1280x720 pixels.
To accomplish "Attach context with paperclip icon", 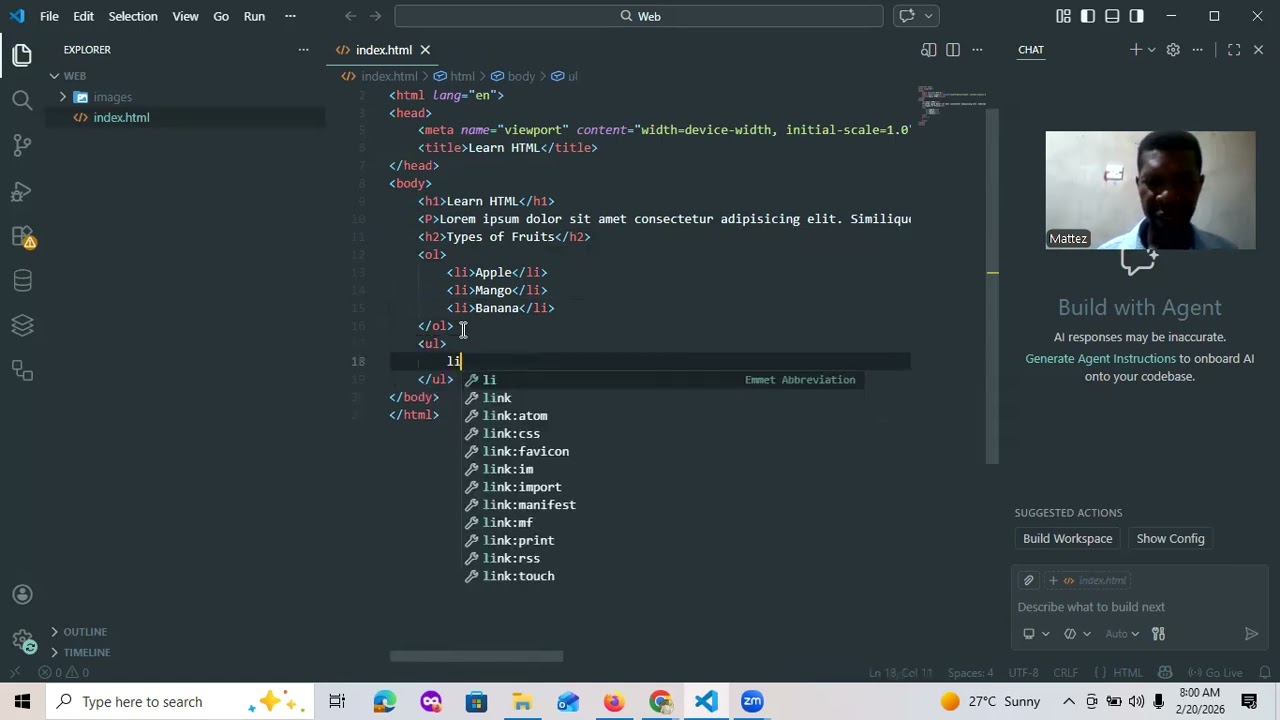I will point(1028,580).
